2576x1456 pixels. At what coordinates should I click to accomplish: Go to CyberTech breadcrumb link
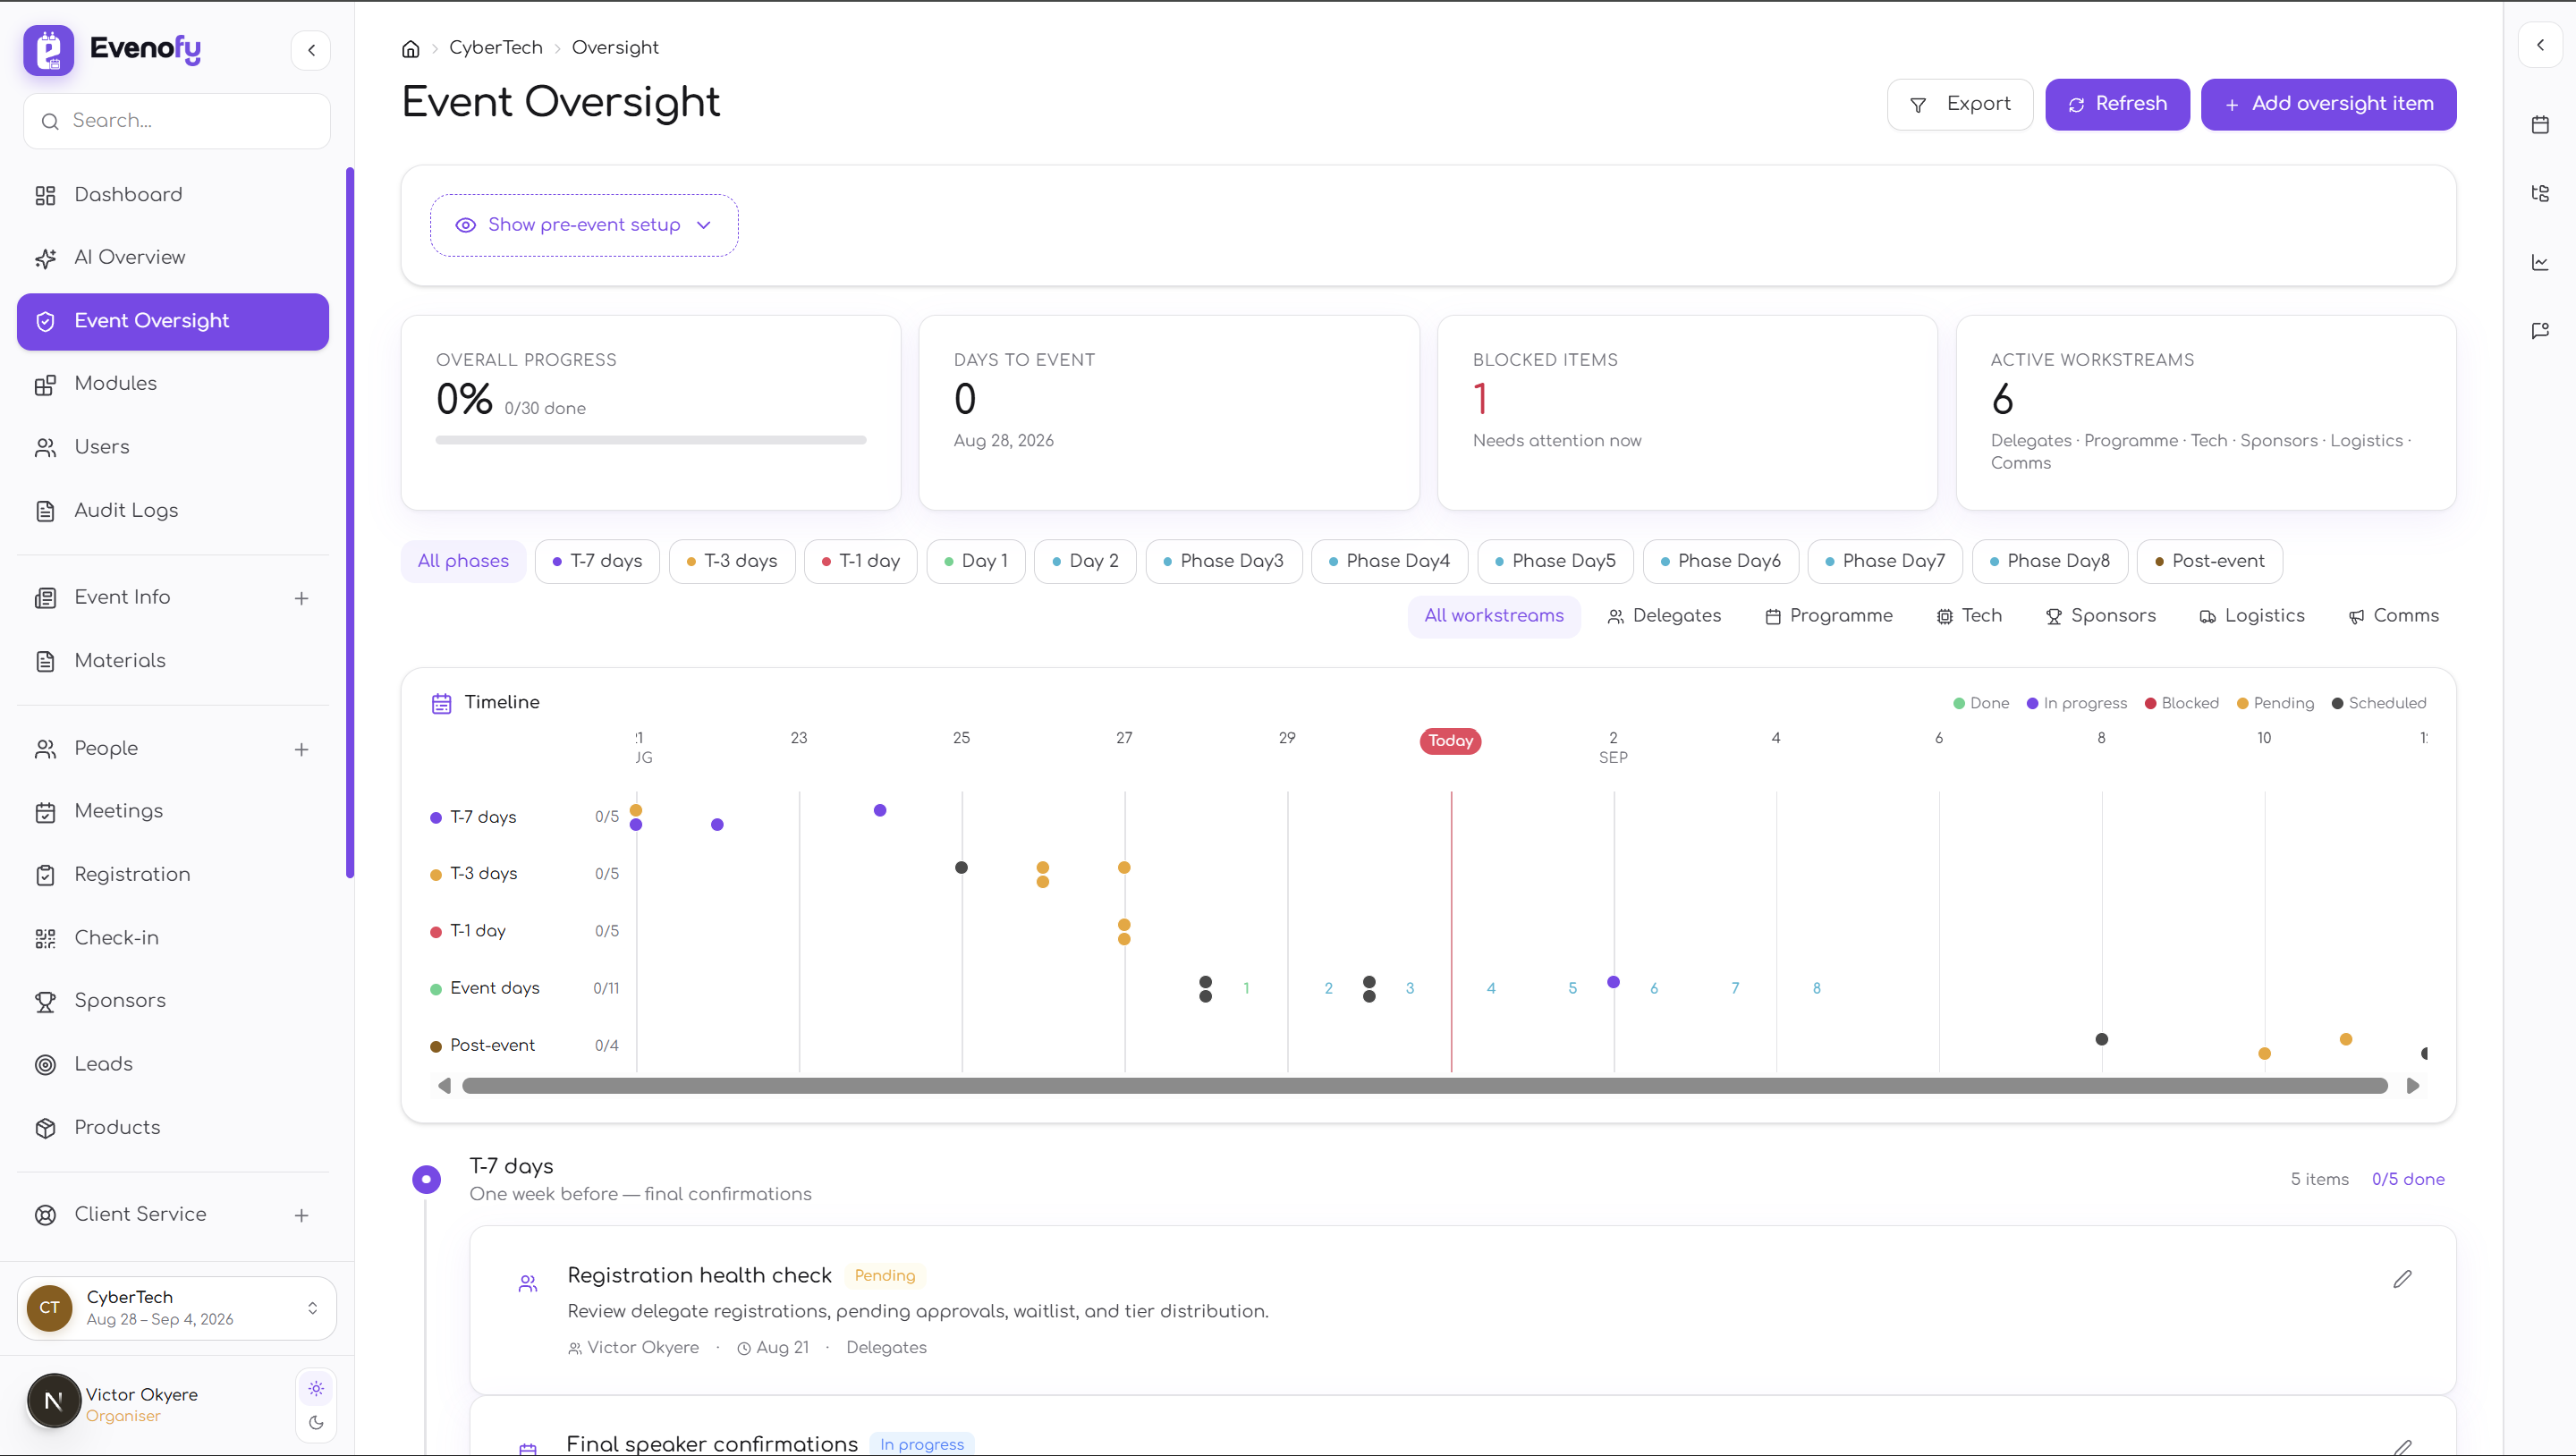click(x=496, y=48)
